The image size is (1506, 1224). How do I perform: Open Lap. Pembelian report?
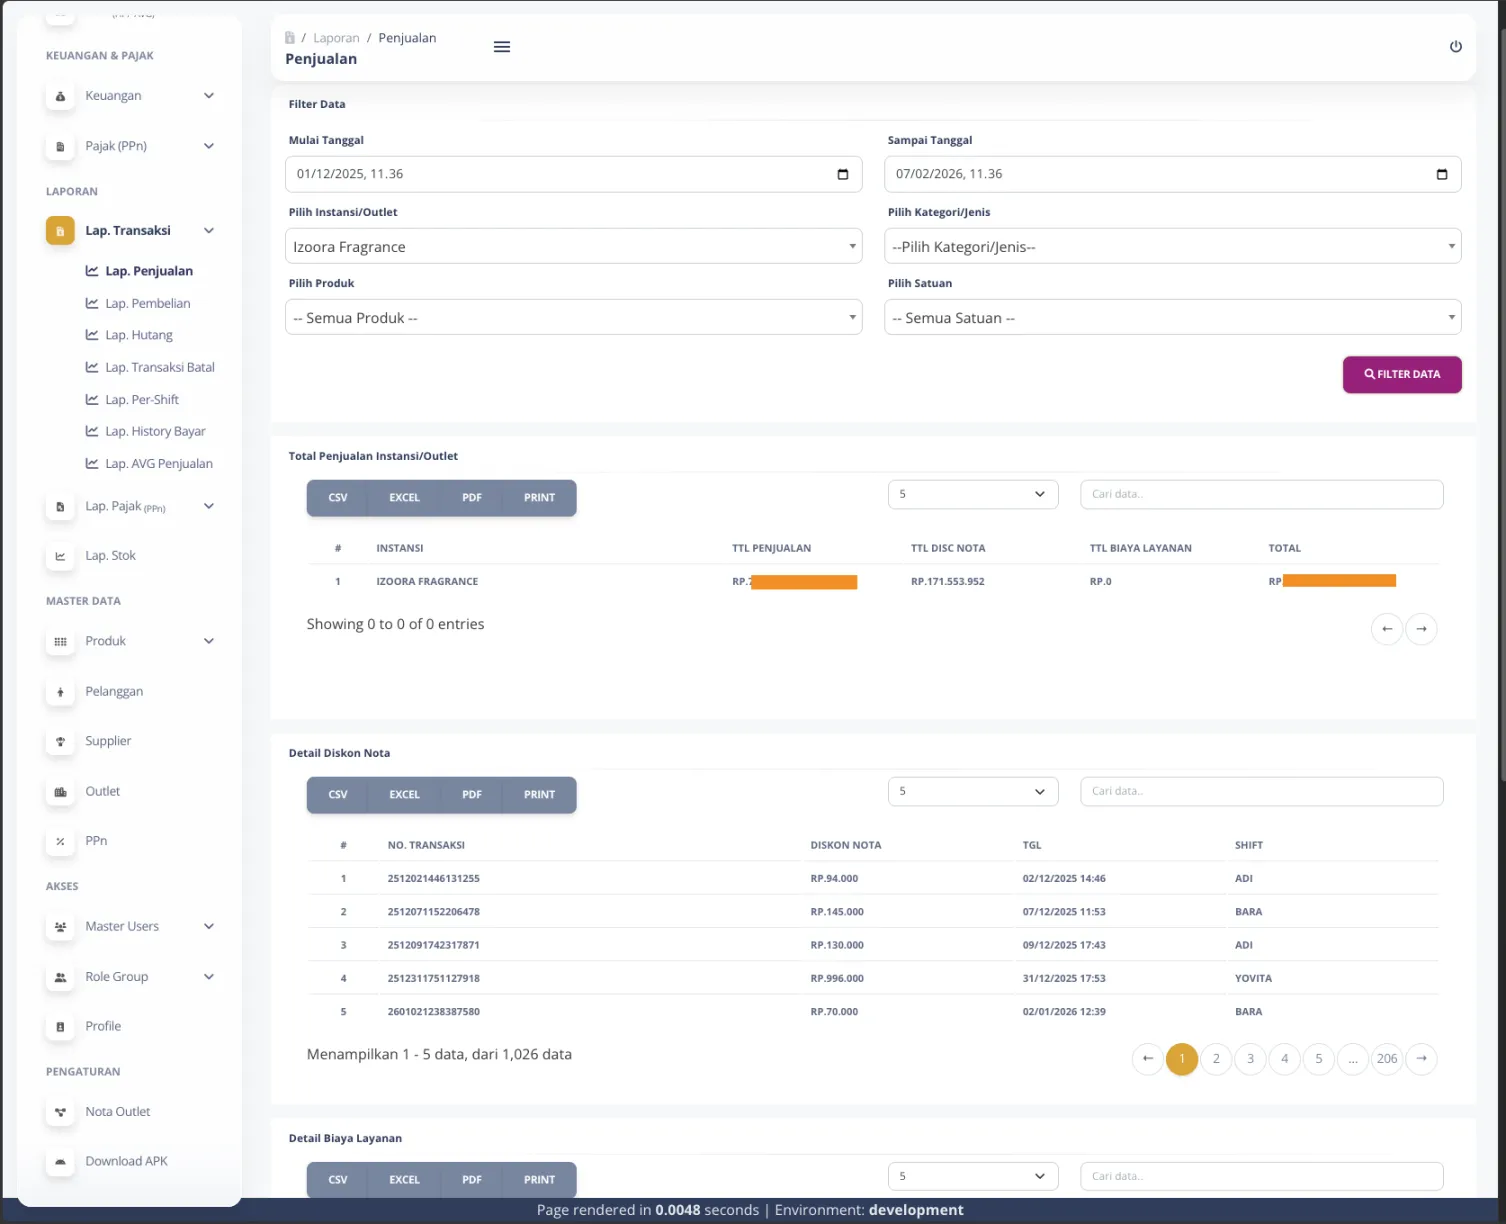pos(147,303)
